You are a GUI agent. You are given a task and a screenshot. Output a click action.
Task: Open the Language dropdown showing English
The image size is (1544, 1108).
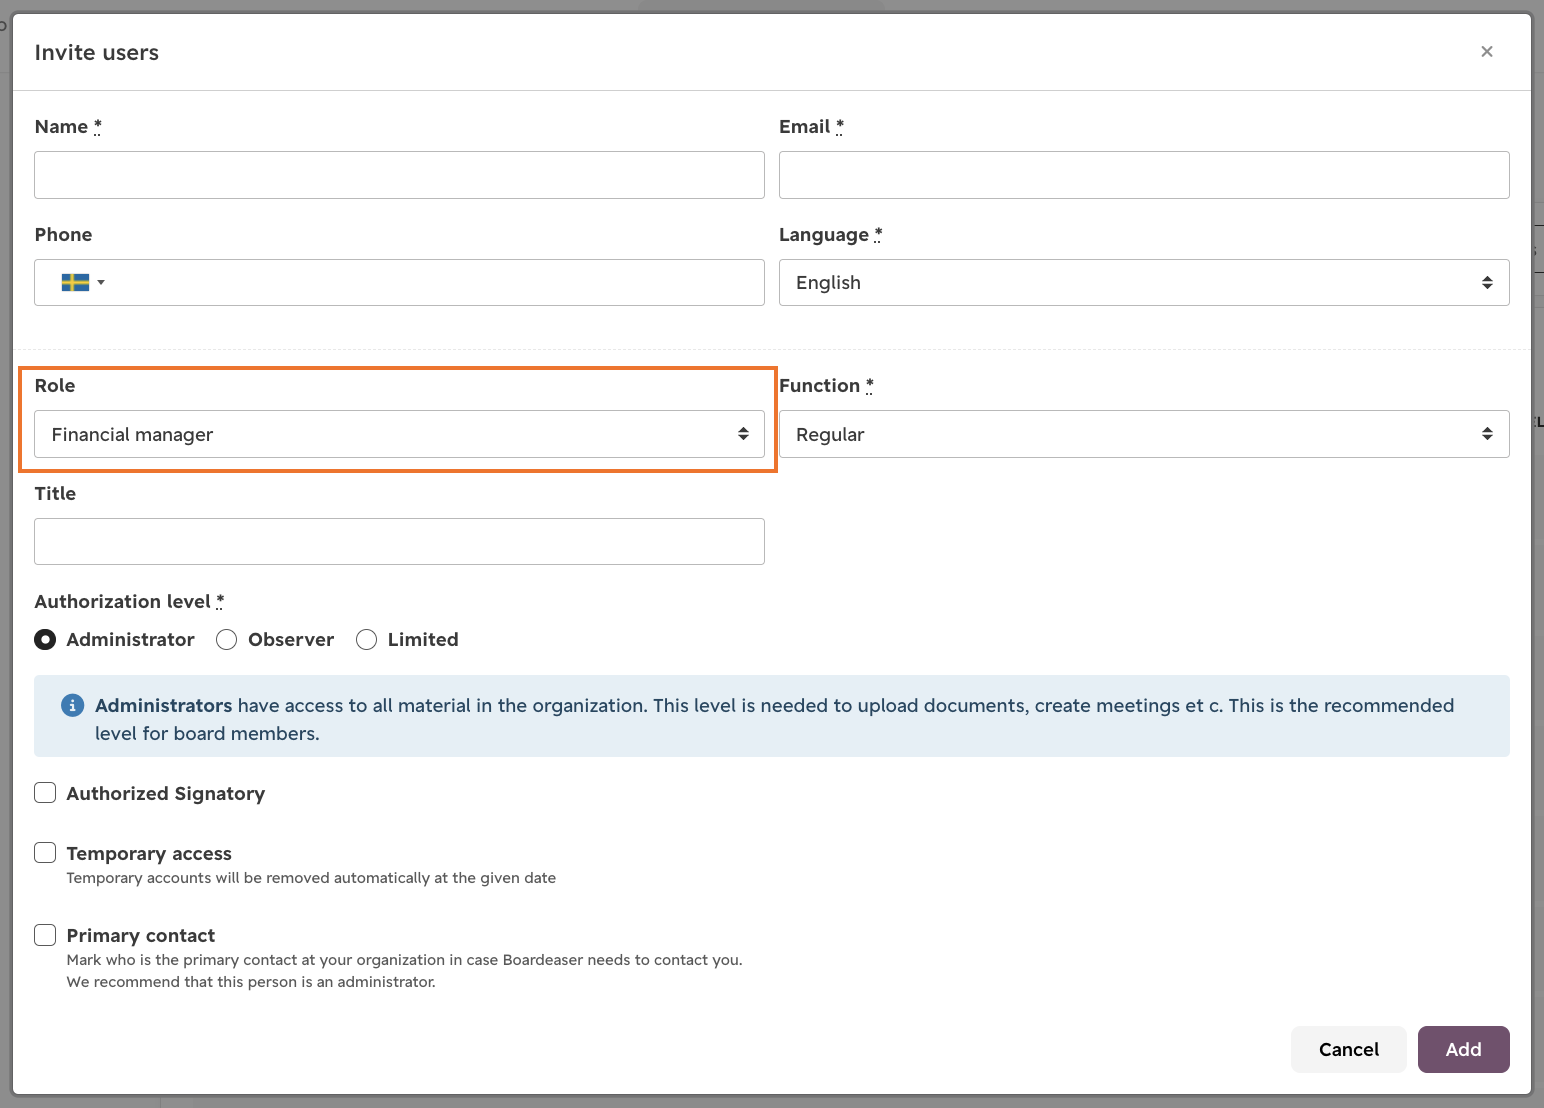1144,282
